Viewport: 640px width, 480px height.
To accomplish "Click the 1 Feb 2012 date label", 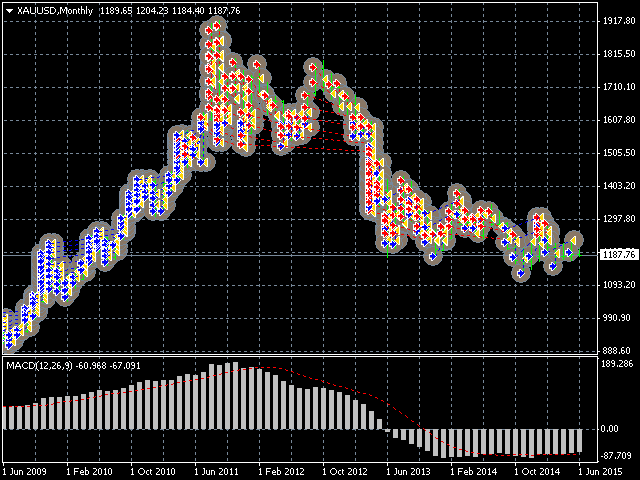I will [281, 472].
